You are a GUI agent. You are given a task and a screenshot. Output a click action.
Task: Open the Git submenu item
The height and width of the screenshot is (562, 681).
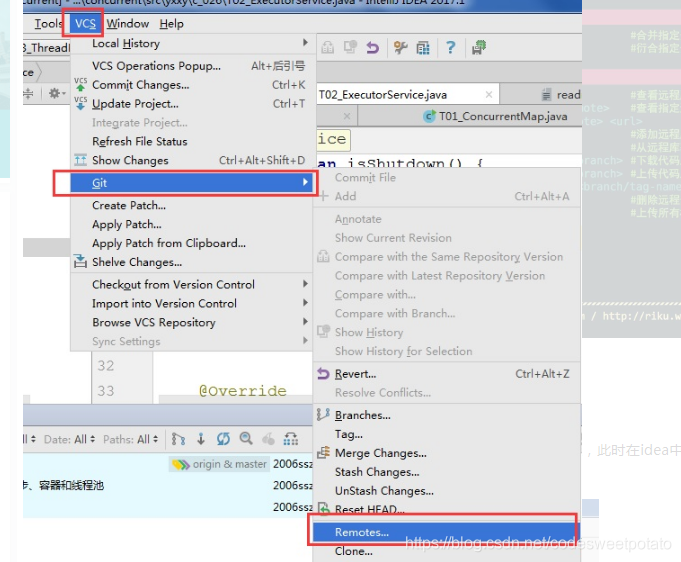[191, 183]
